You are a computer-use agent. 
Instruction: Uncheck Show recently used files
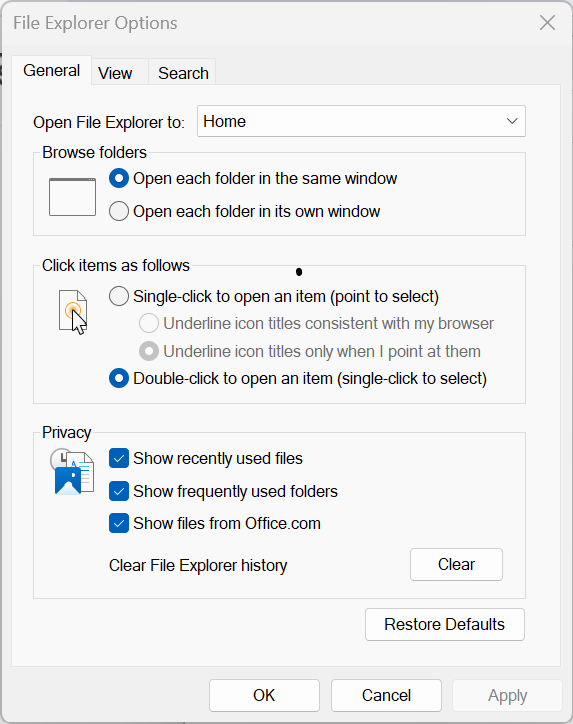click(119, 459)
